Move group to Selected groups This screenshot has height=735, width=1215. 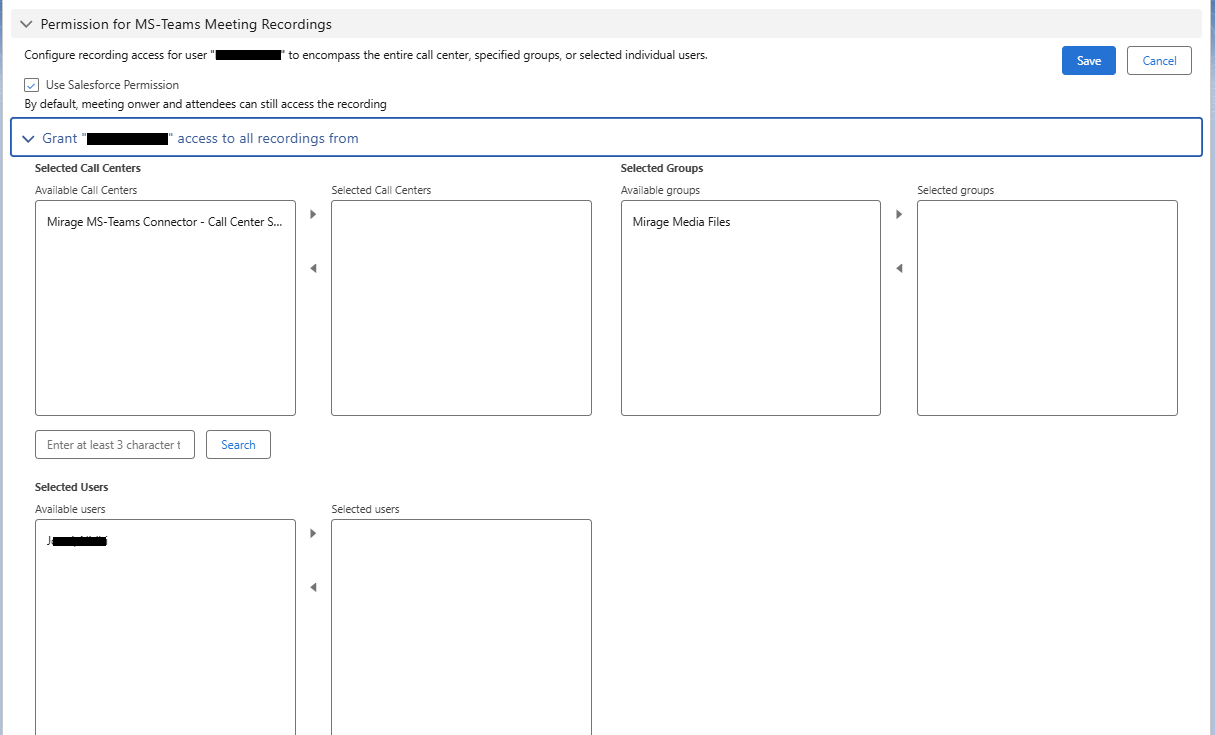pyautogui.click(x=899, y=214)
